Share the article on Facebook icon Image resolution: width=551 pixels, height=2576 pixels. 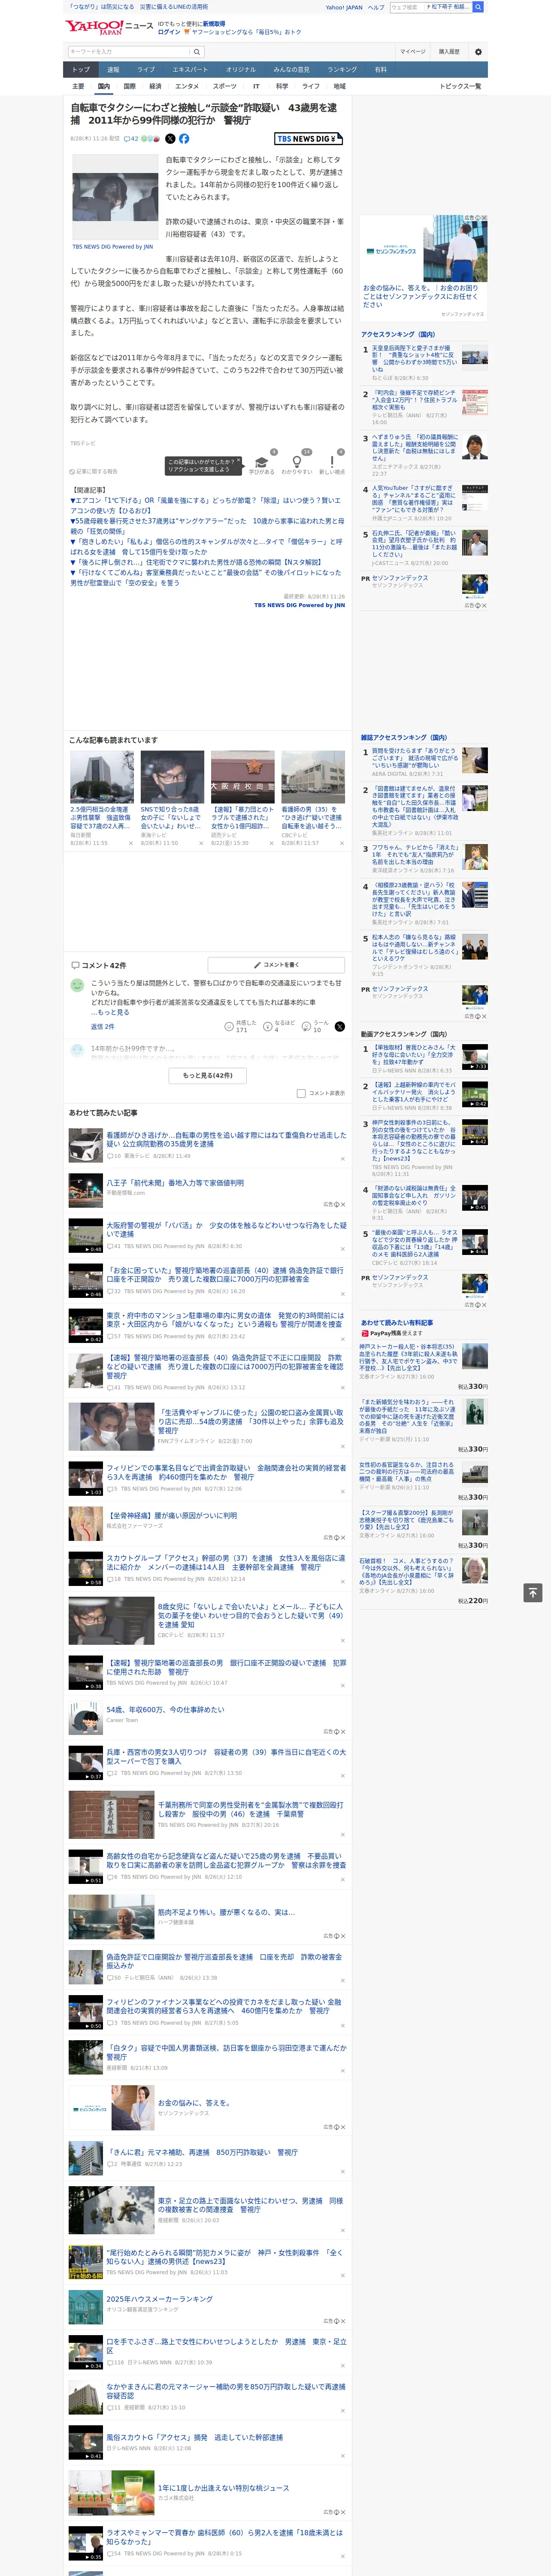184,139
